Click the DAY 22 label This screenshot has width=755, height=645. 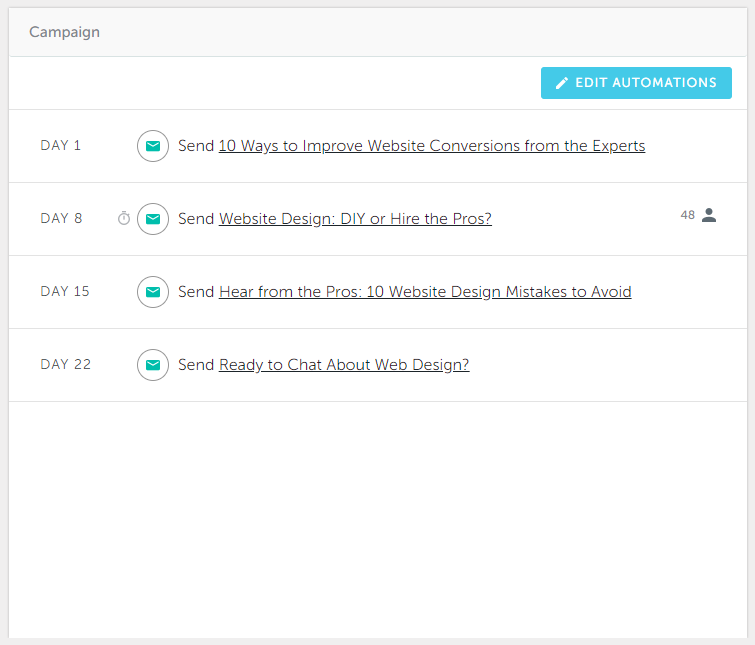click(x=65, y=364)
